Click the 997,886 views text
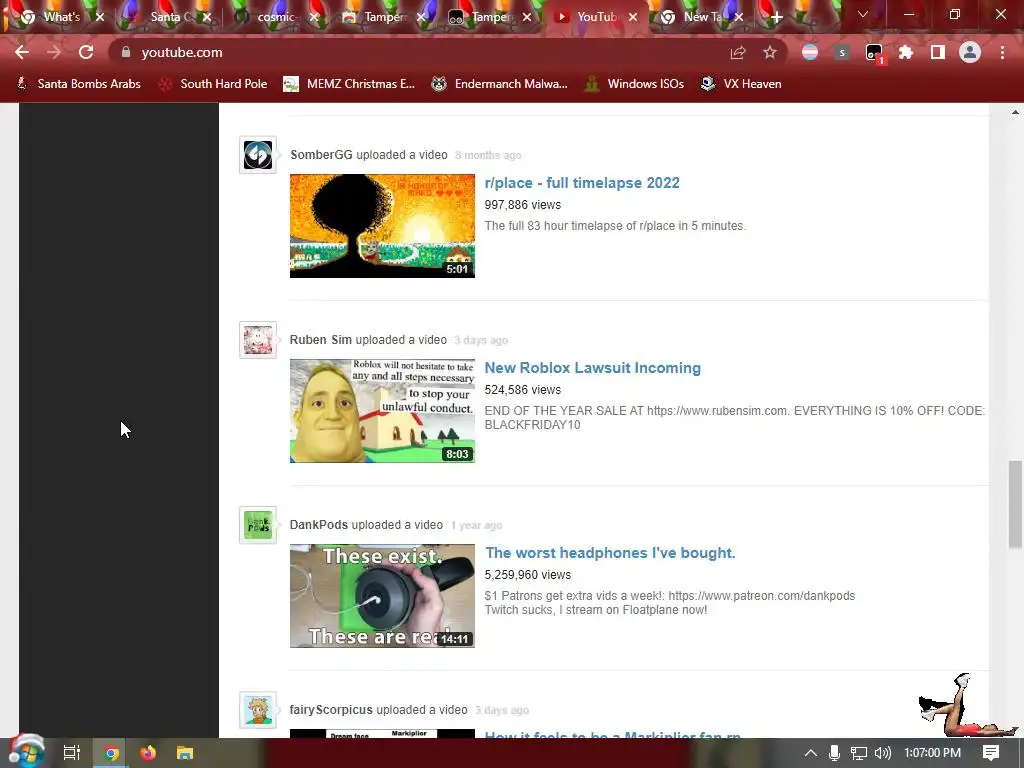This screenshot has height=768, width=1024. click(x=522, y=204)
